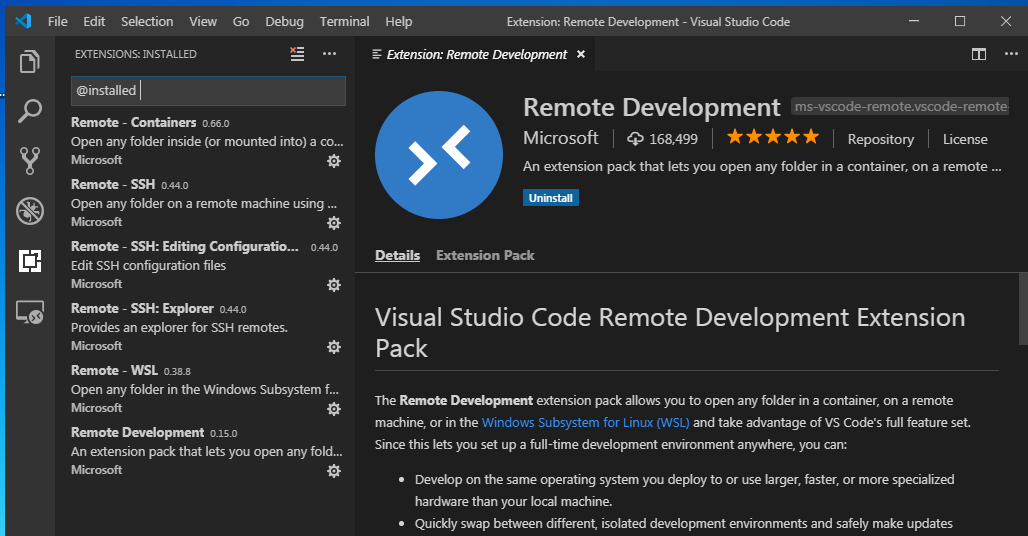Click the extension details scrollbar
This screenshot has width=1028, height=536.
tap(1023, 309)
